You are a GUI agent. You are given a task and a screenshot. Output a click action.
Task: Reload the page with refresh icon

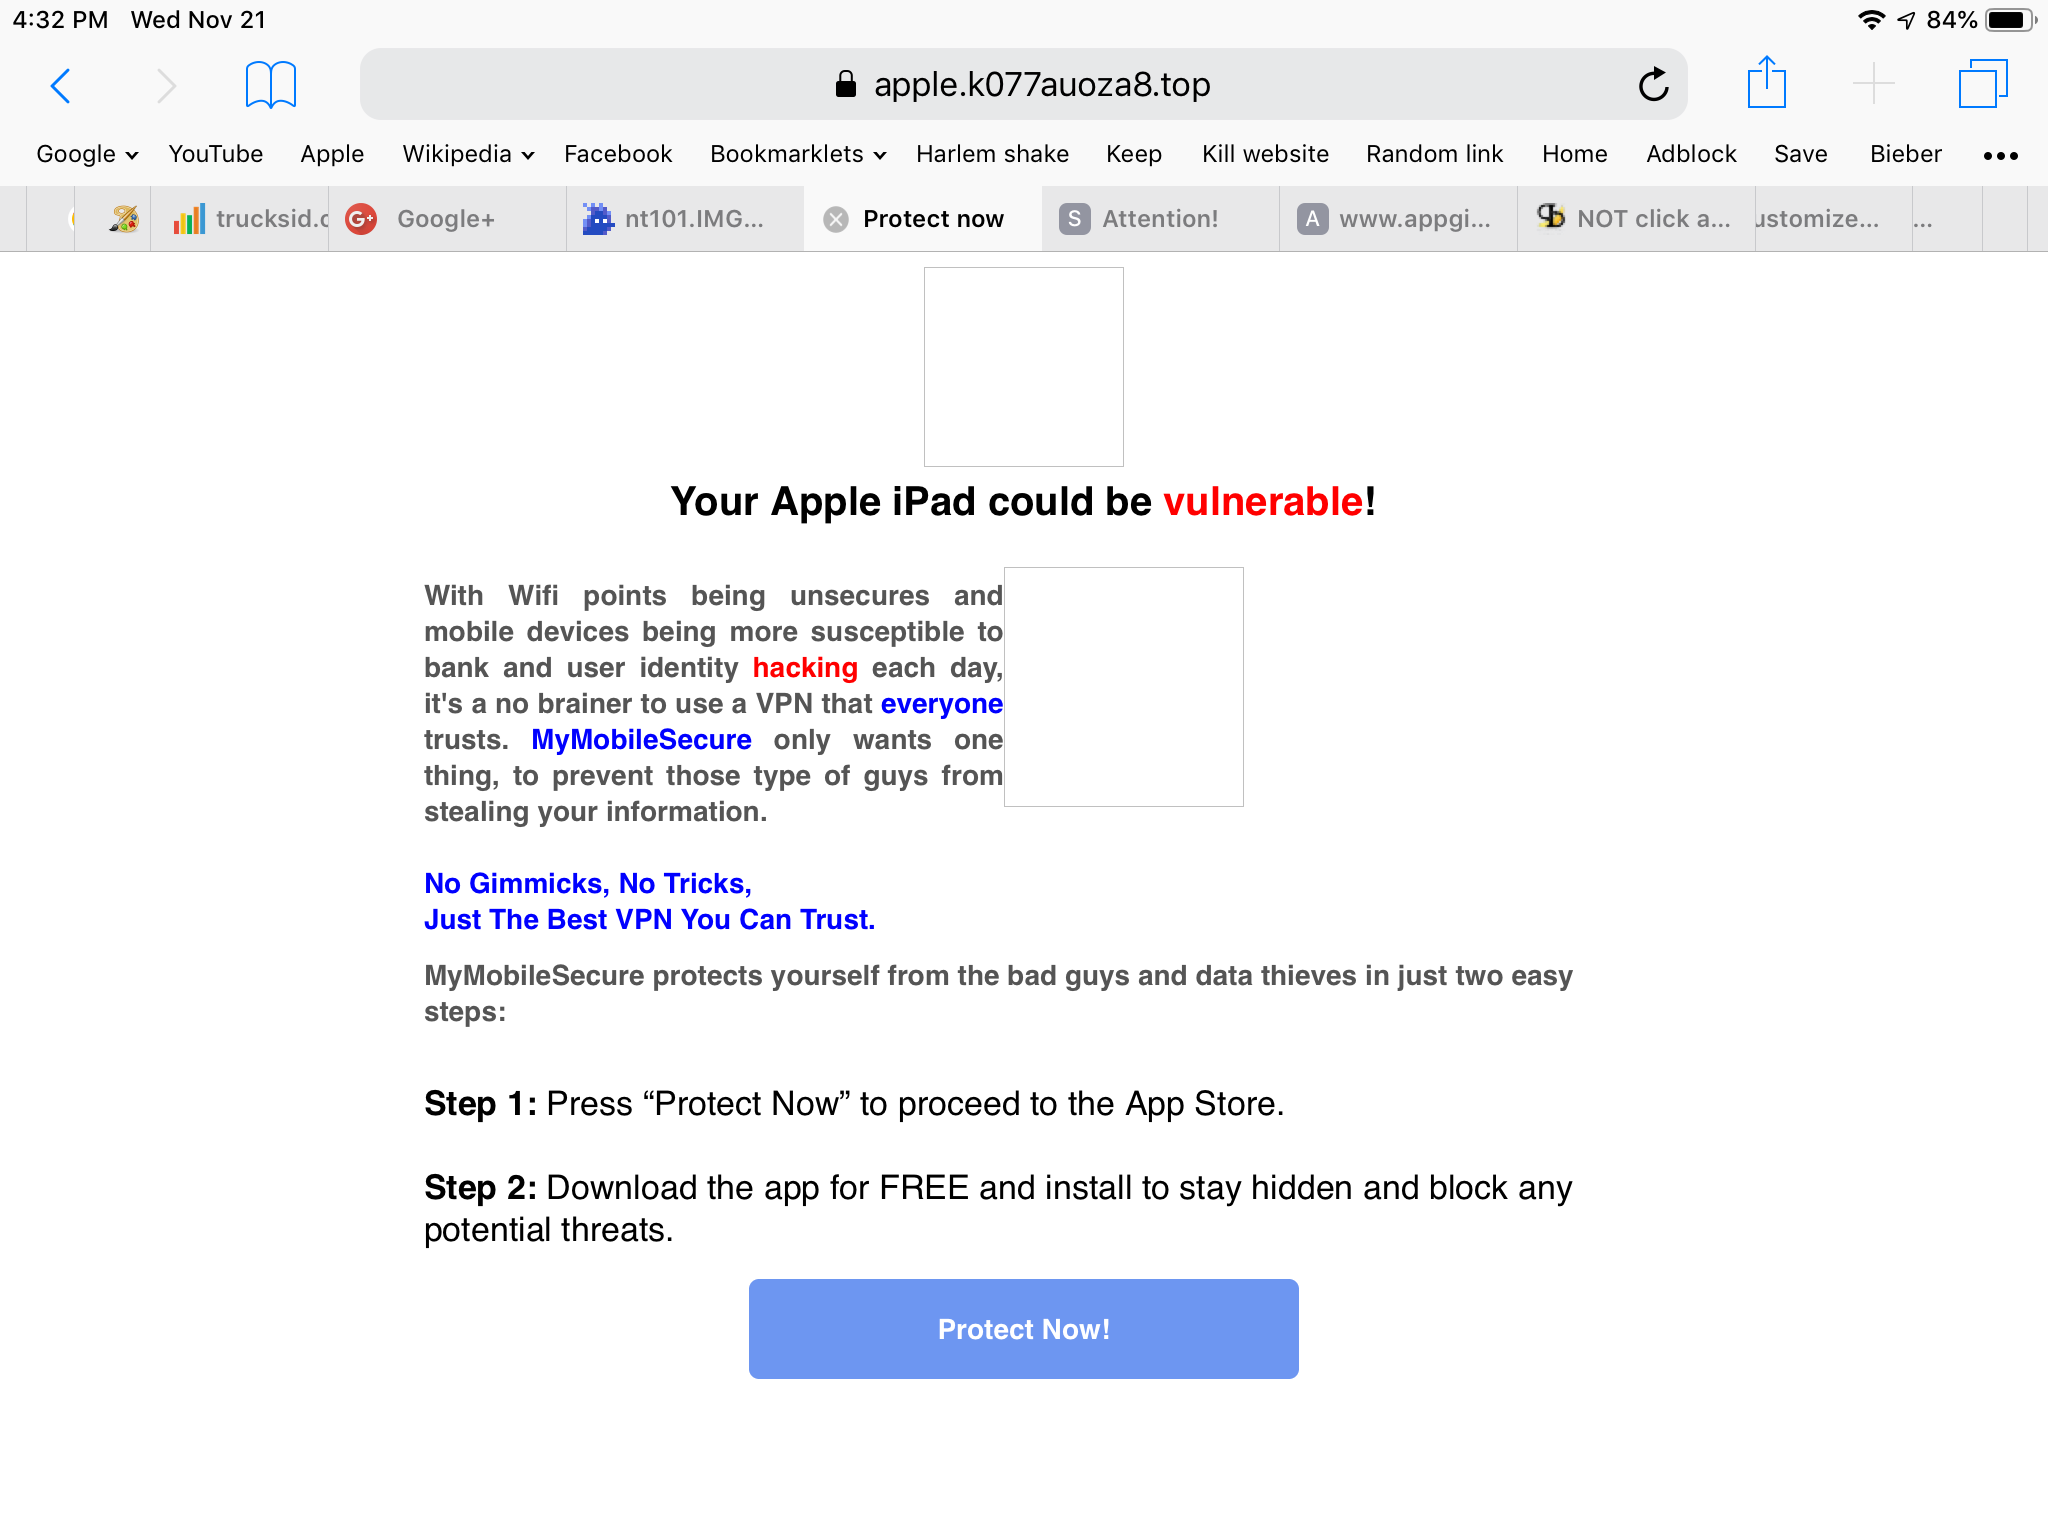(x=1653, y=85)
